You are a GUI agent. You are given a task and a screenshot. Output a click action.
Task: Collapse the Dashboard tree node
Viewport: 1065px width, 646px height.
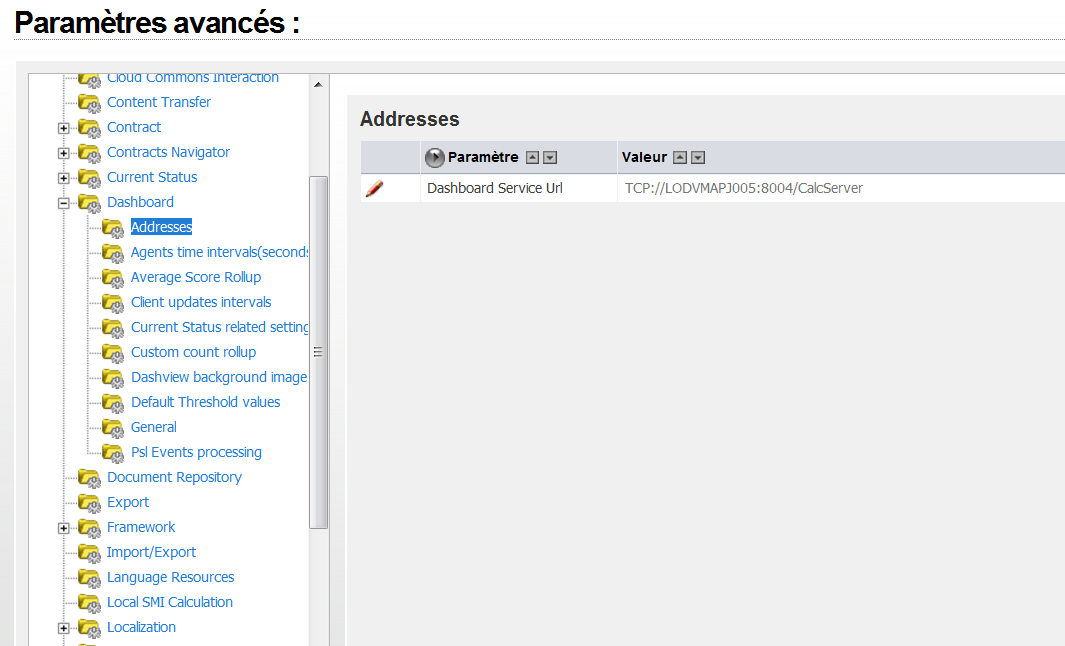tap(63, 203)
